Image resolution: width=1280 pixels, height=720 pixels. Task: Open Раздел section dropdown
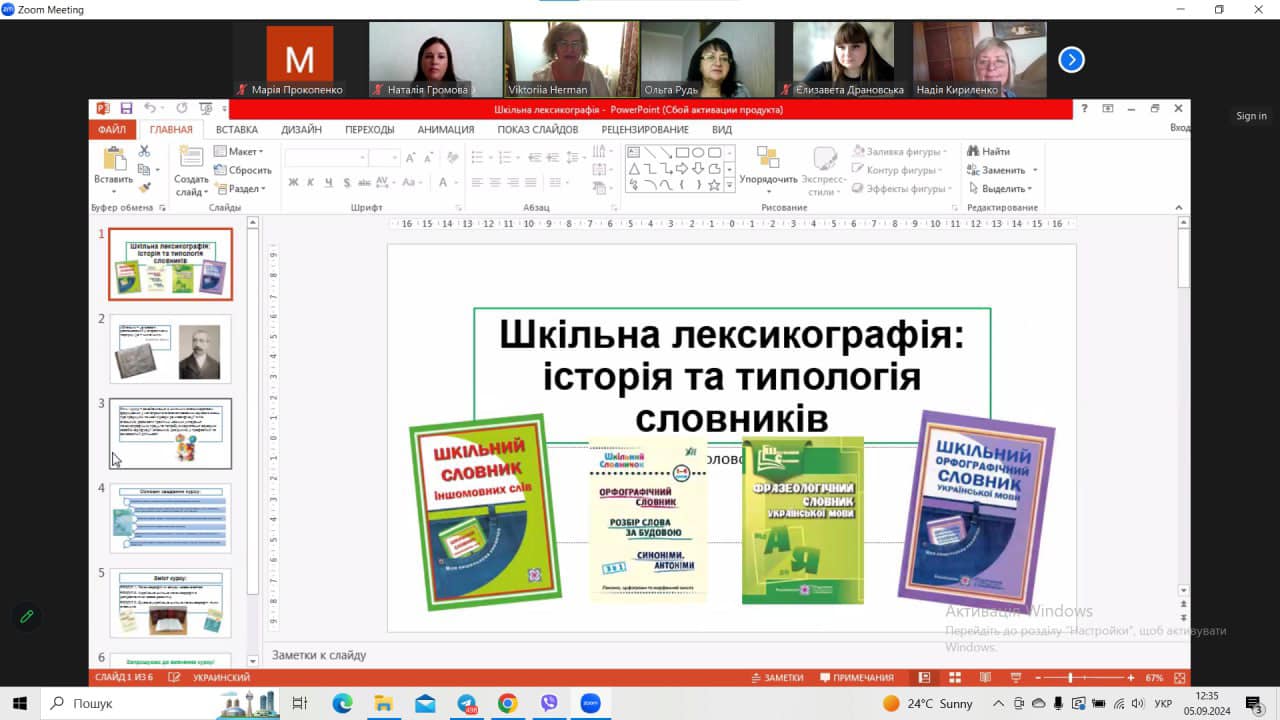tap(240, 188)
